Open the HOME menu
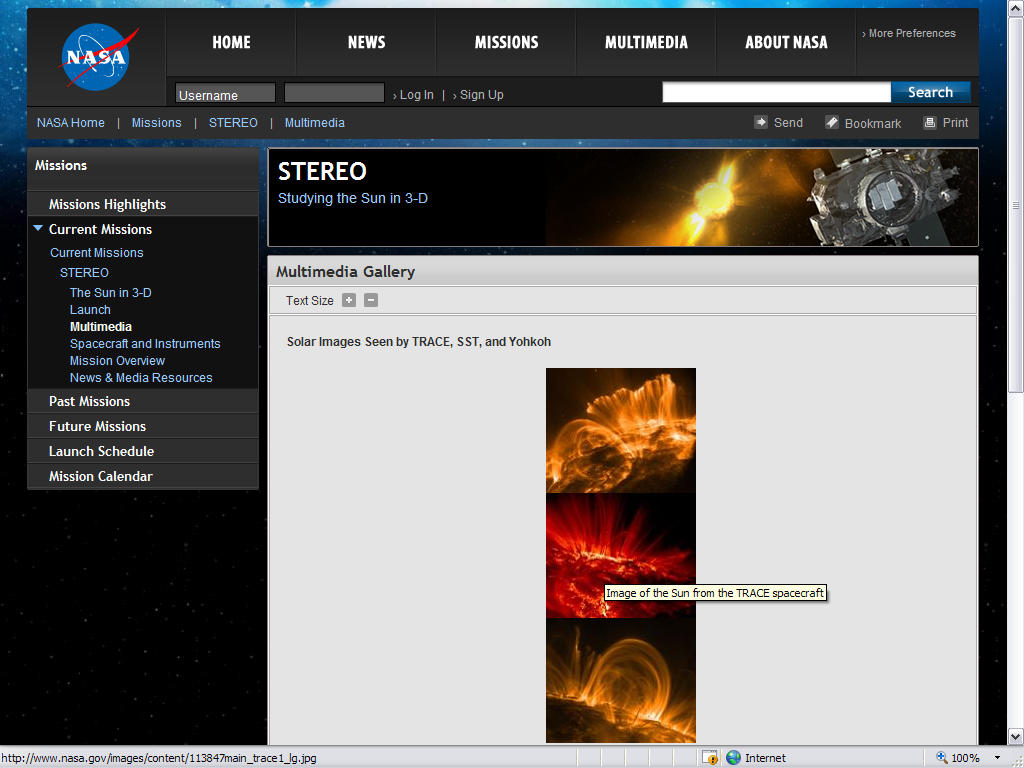The width and height of the screenshot is (1024, 768). tap(231, 42)
